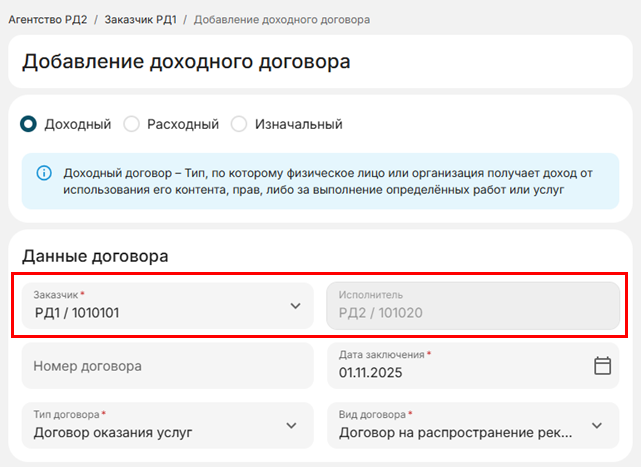
Task: Open the calendar icon in Дата заключения
Action: click(602, 366)
